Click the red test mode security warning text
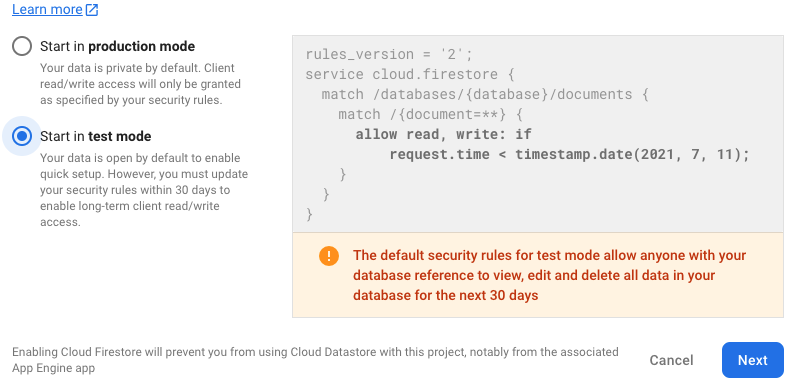 click(549, 275)
